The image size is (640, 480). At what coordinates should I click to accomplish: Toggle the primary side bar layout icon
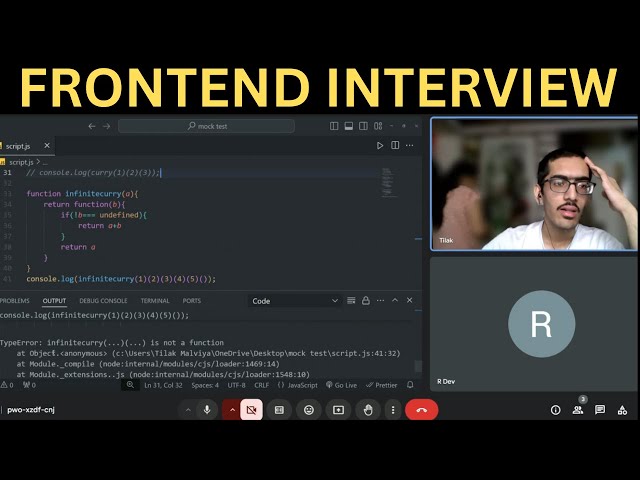[334, 126]
